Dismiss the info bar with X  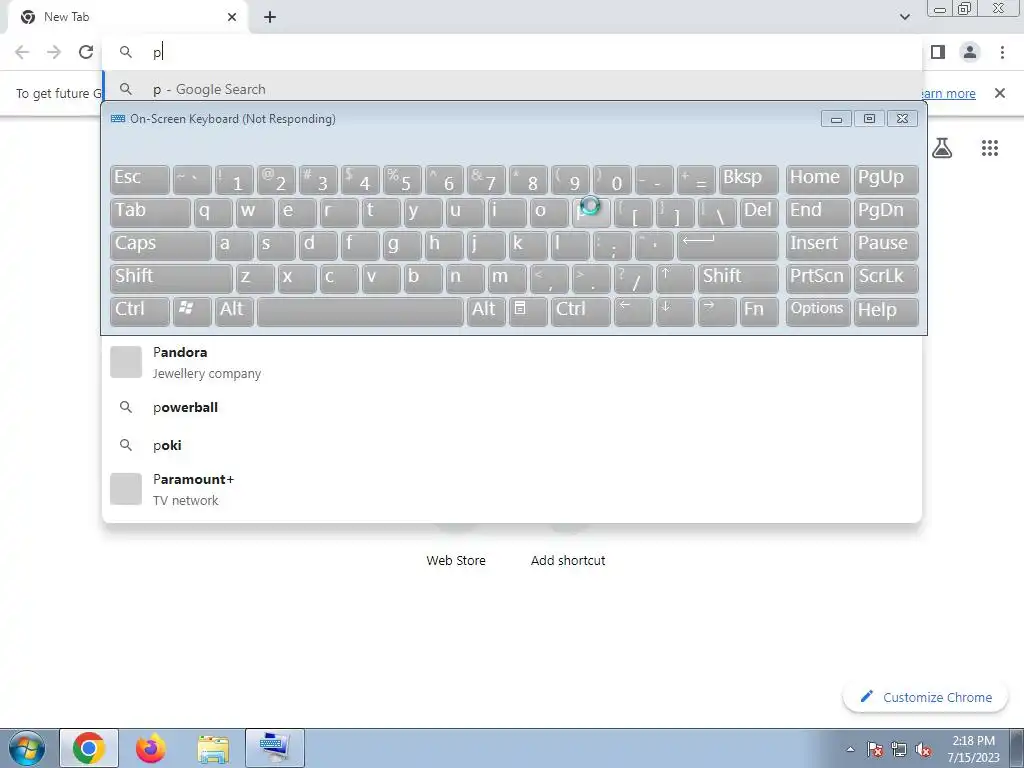pyautogui.click(x=999, y=93)
